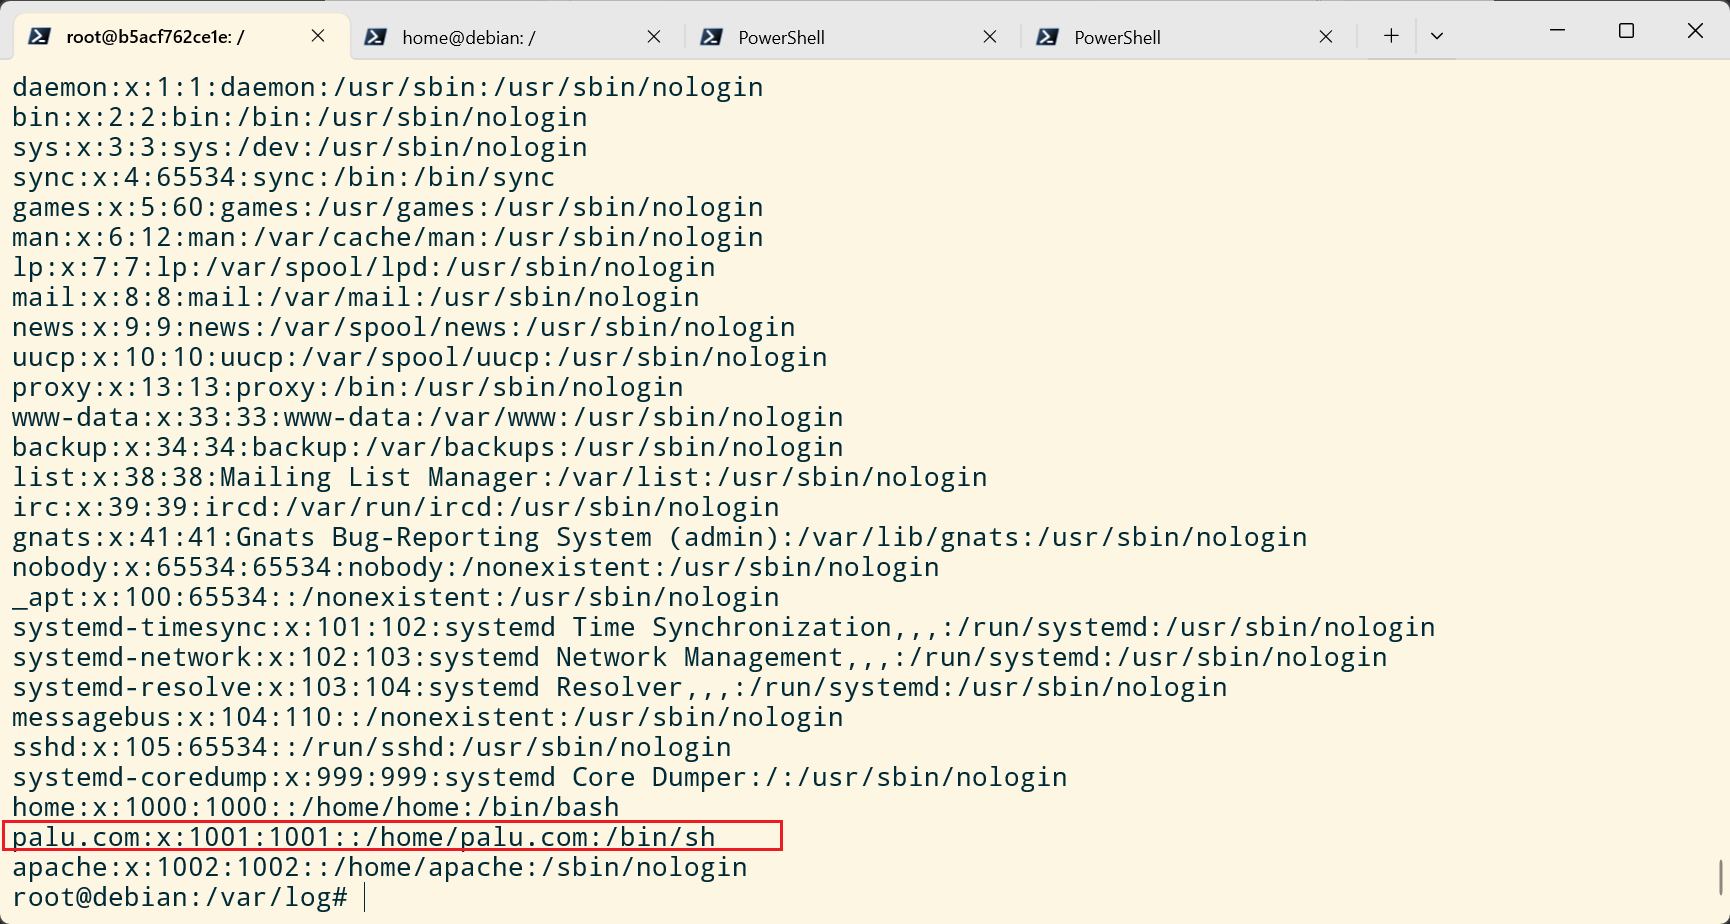This screenshot has width=1730, height=924.
Task: Open a new tab with the plus button
Action: tap(1391, 36)
